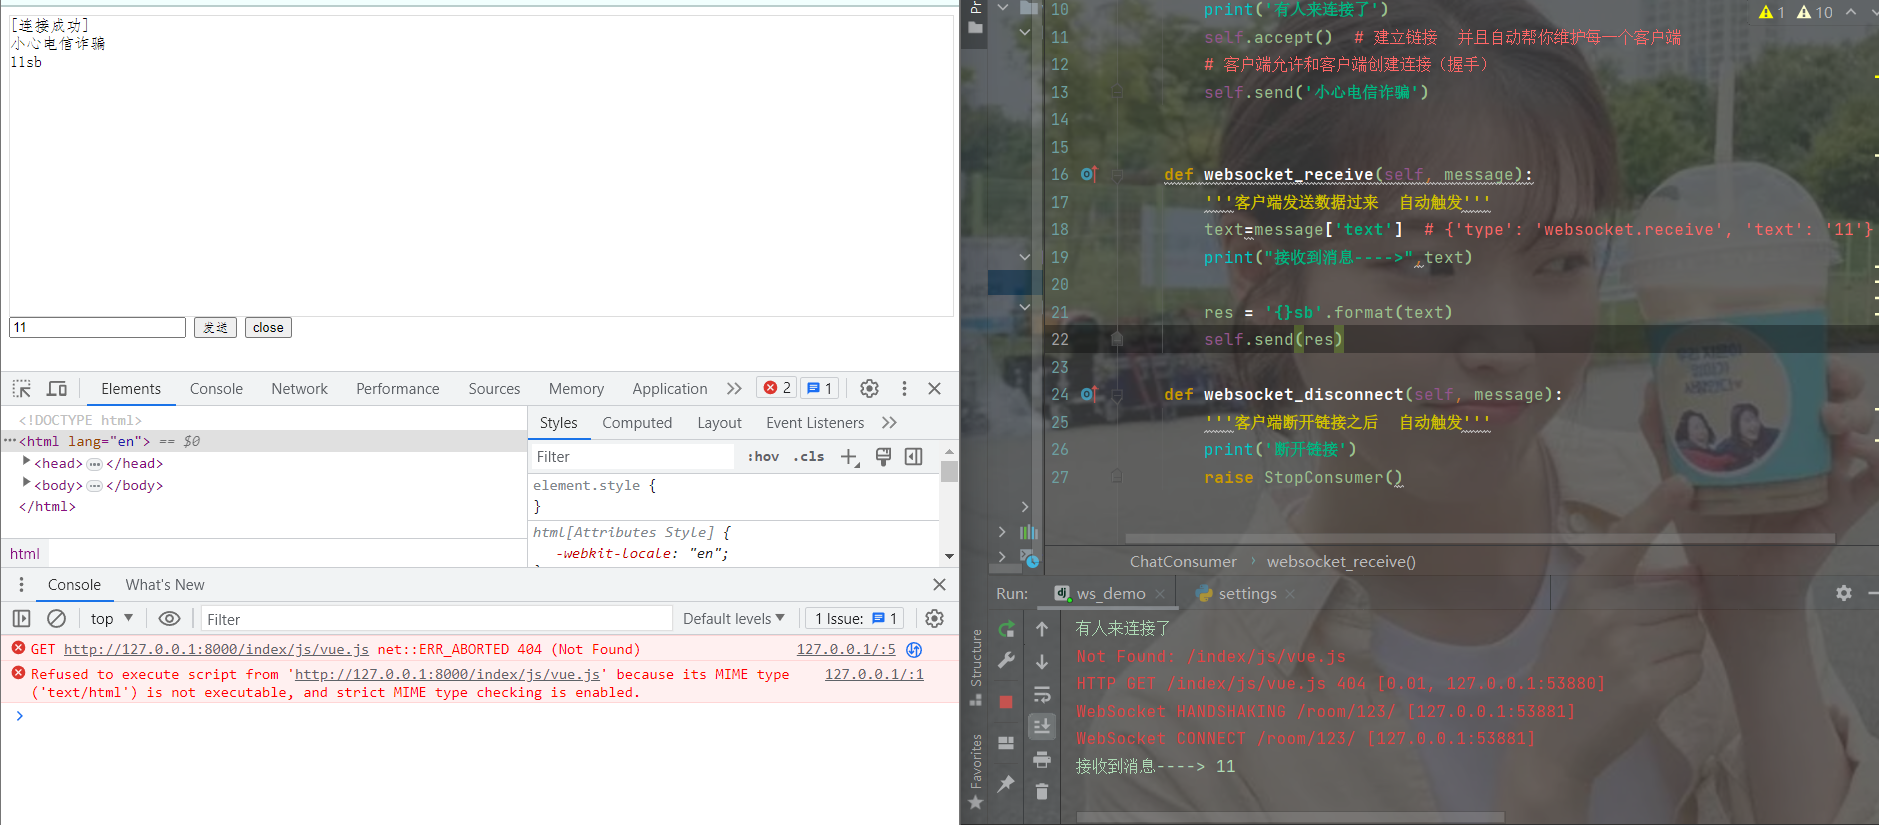The height and width of the screenshot is (825, 1879).
Task: Show more style pane tabs
Action: [890, 423]
